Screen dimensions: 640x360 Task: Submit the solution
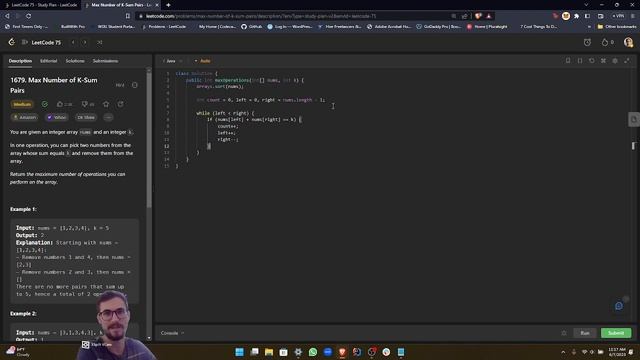[x=616, y=333]
